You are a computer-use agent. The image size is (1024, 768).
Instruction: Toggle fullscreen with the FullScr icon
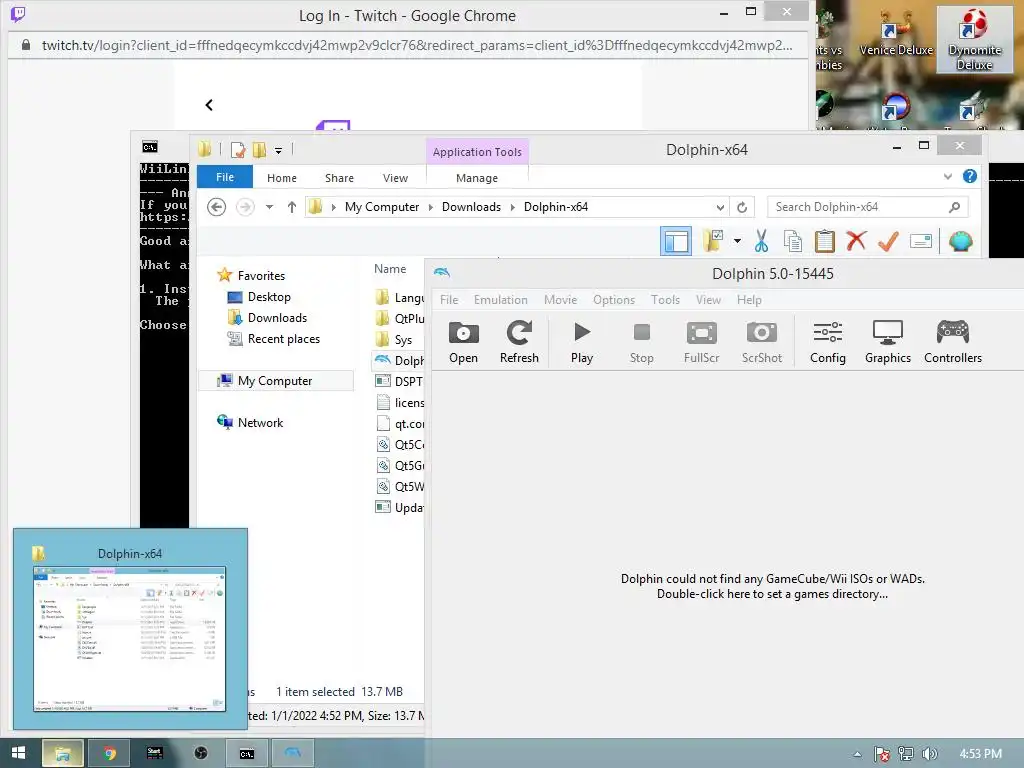tap(701, 342)
